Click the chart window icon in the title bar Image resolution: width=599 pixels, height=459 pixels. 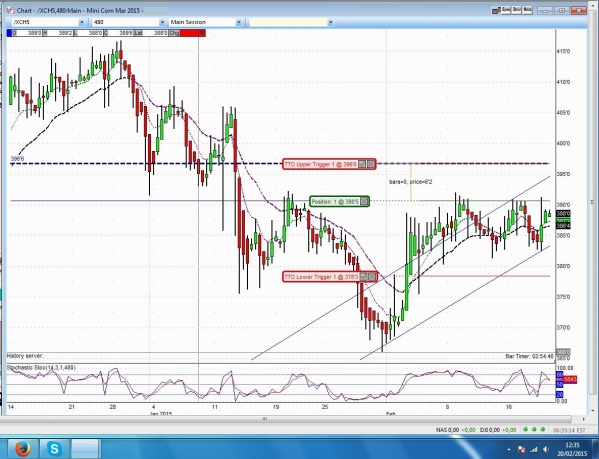(10, 10)
